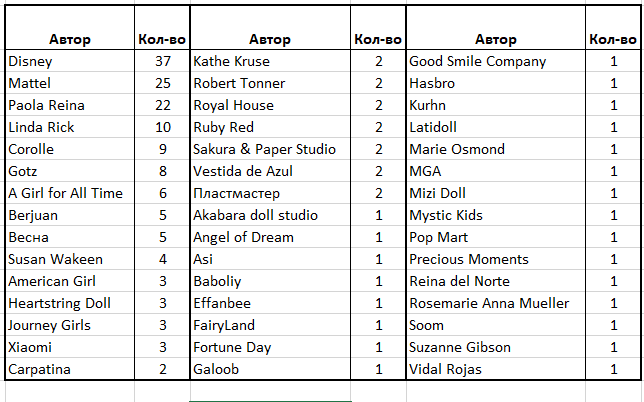The width and height of the screenshot is (644, 402).
Task: Click the Linda Rick count cell 10
Action: pyautogui.click(x=162, y=127)
